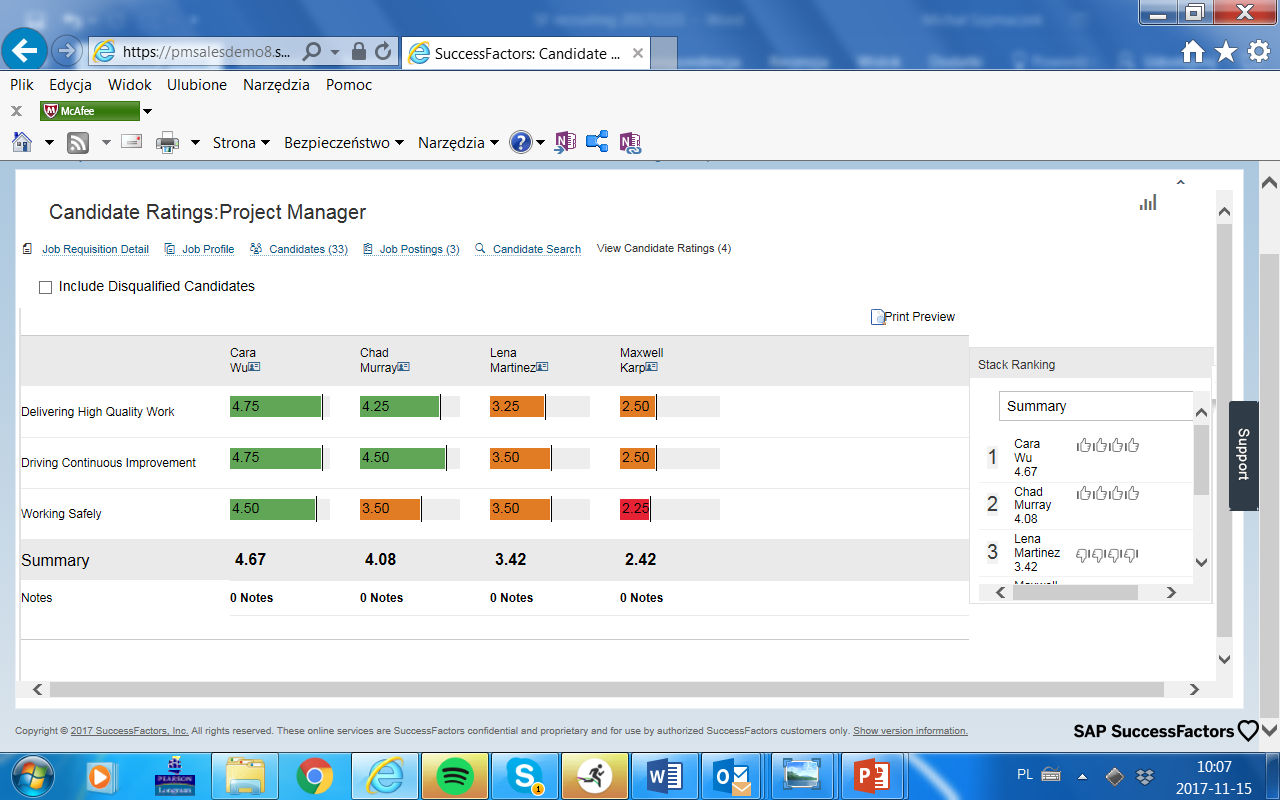Expand the Strona toolbar dropdown

(x=241, y=143)
